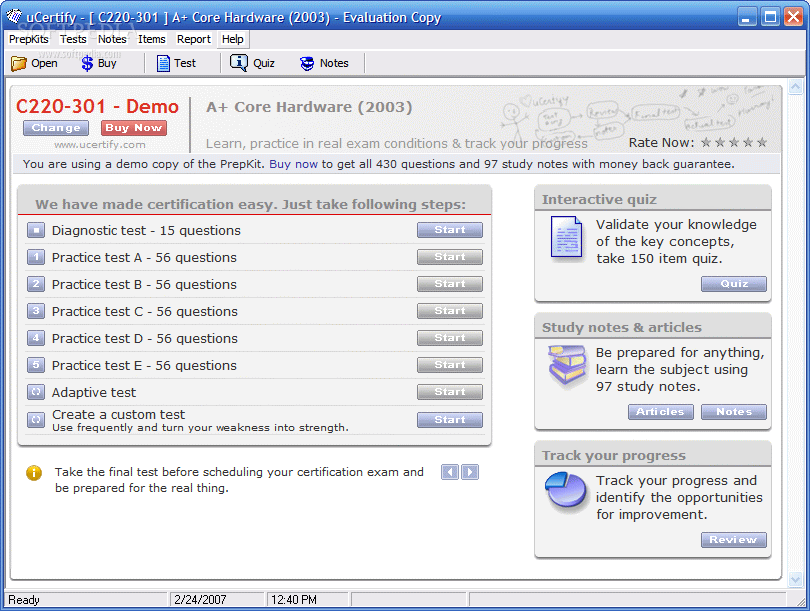Start the Diagnostic test

[x=450, y=230]
